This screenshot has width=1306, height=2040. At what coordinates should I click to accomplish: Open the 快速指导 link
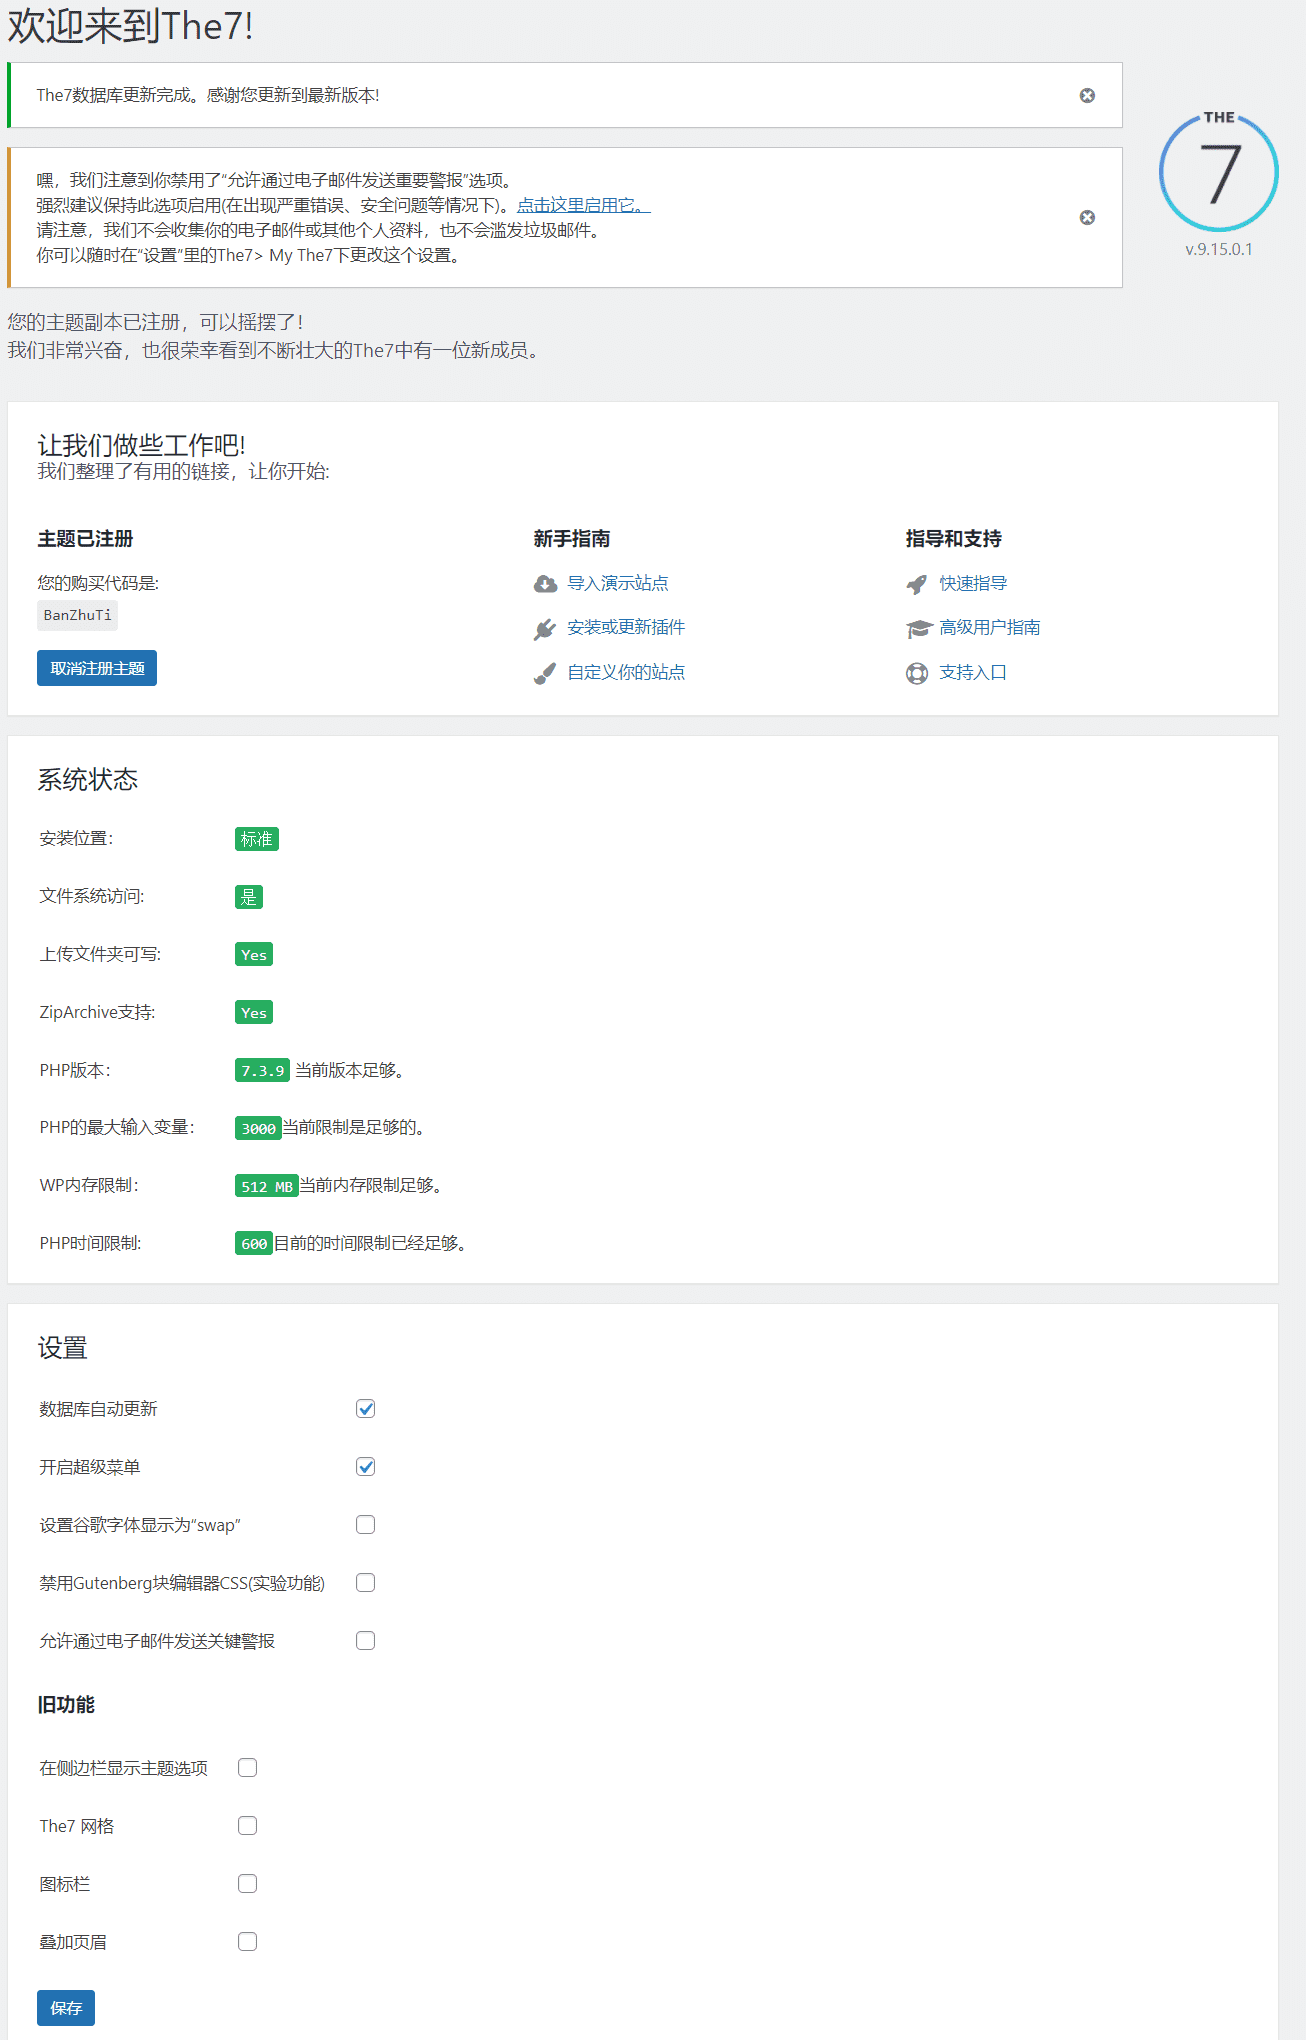973,583
